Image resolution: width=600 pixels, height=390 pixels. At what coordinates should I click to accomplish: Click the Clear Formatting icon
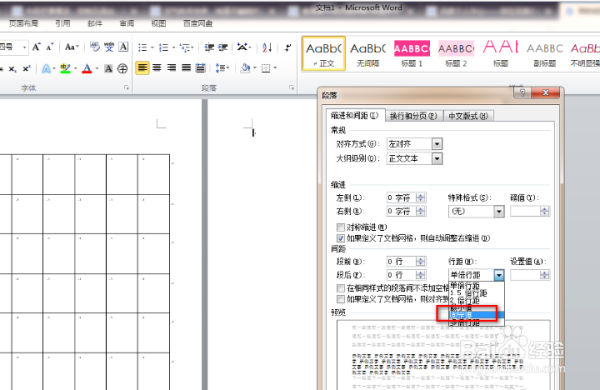click(x=95, y=47)
